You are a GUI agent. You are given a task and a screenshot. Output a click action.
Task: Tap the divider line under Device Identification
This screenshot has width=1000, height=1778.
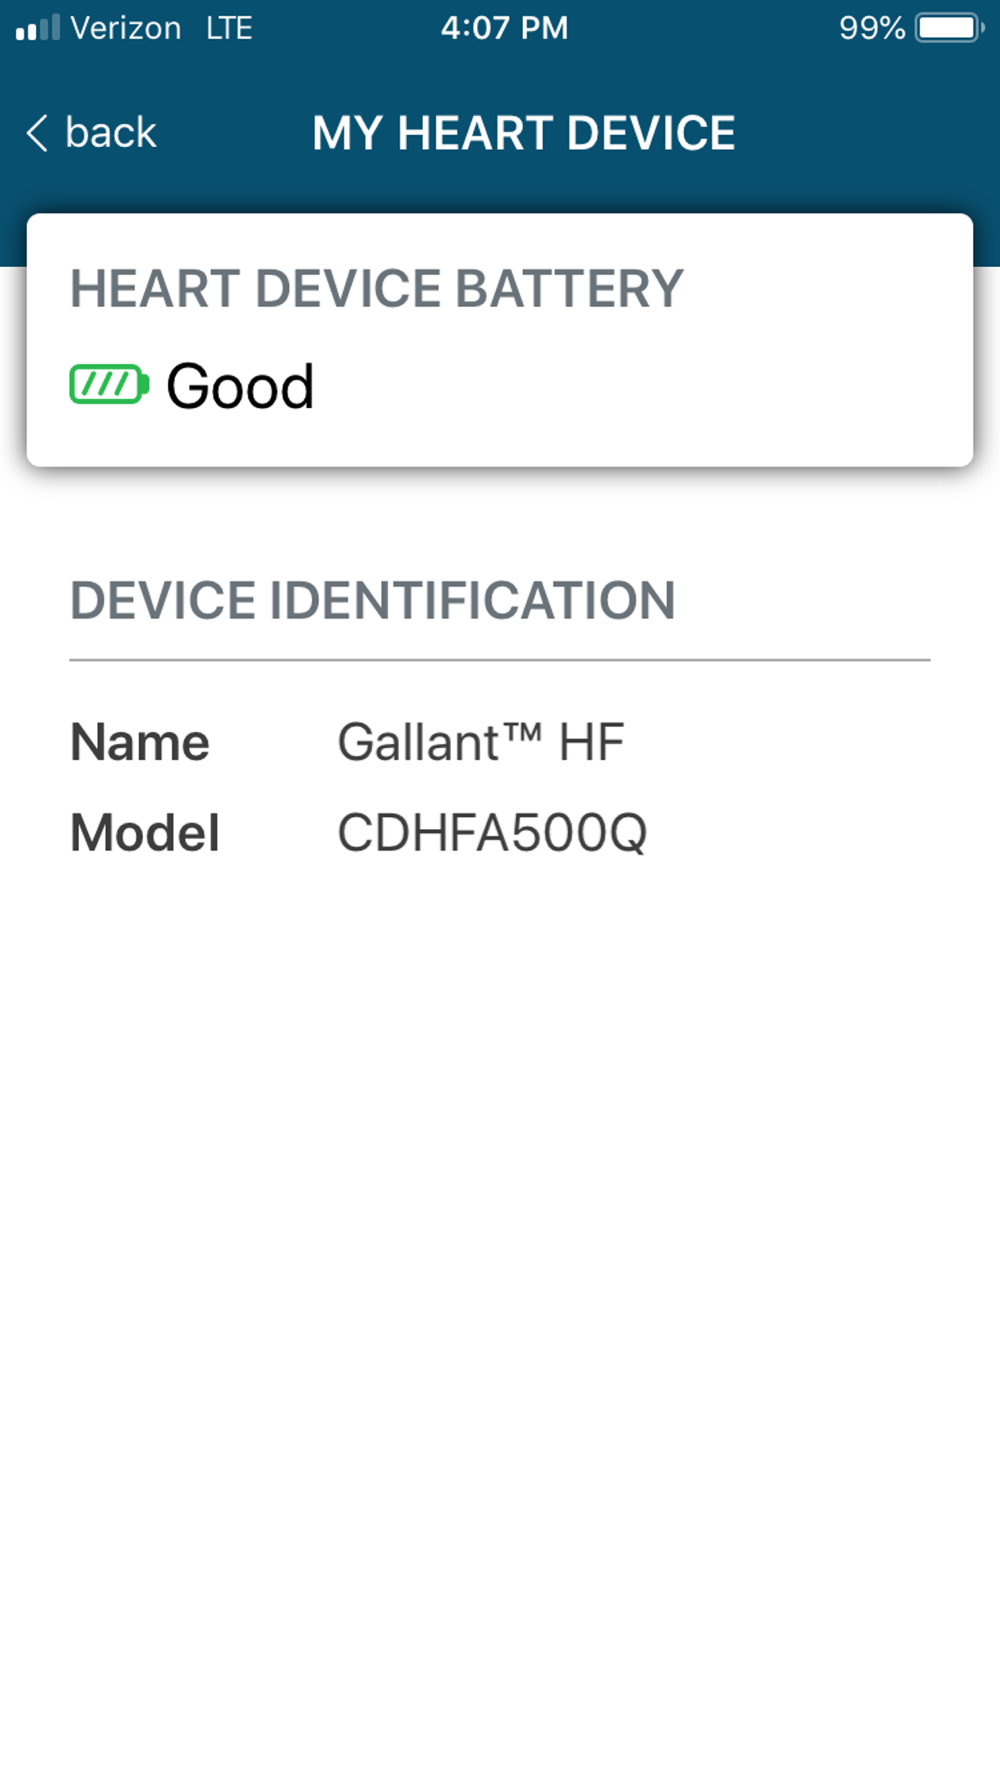pyautogui.click(x=500, y=660)
